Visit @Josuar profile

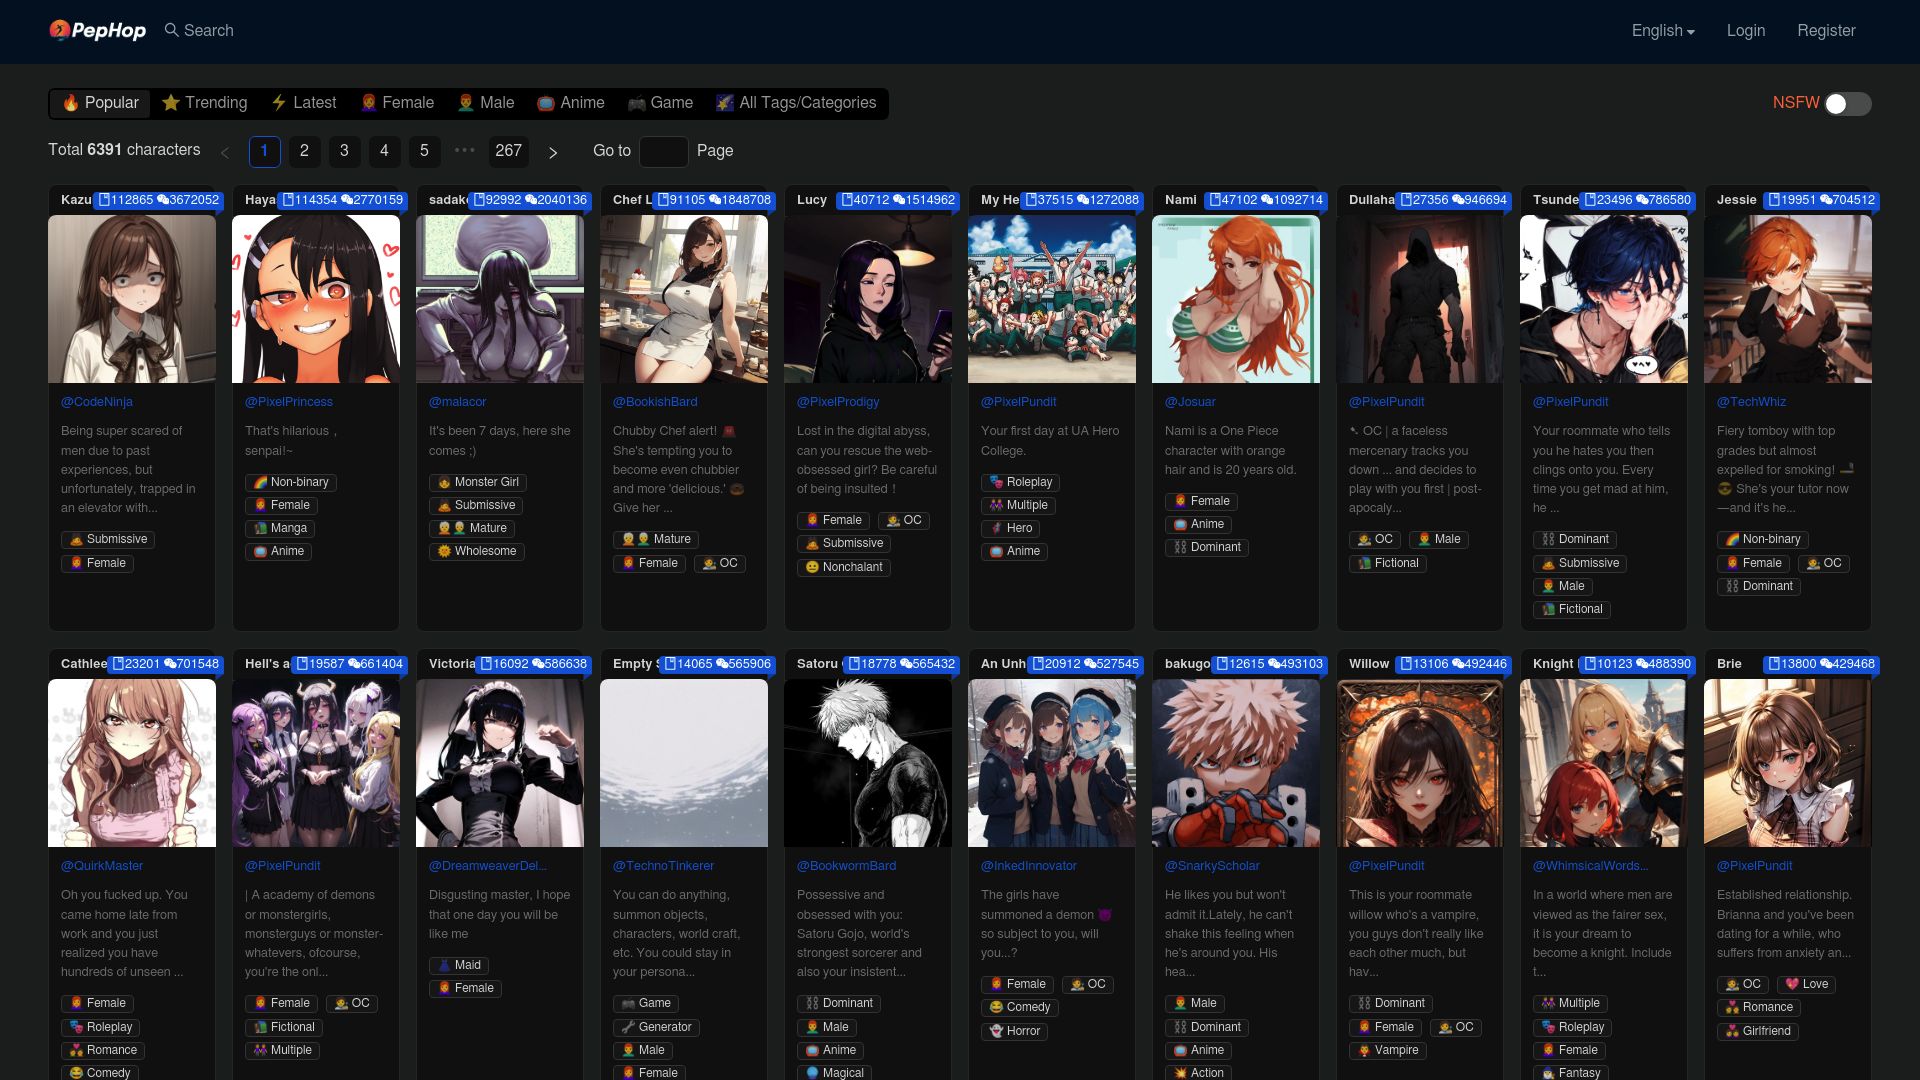[1190, 402]
